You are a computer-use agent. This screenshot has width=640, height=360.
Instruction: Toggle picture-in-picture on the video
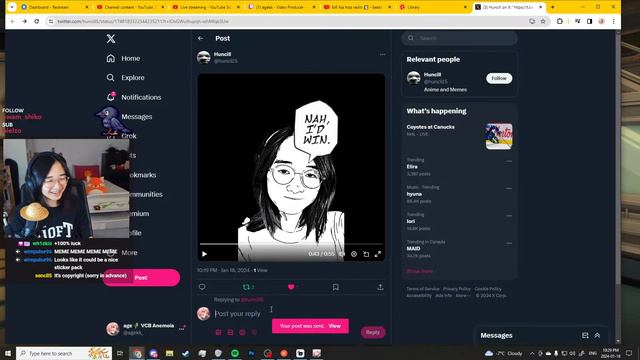click(x=366, y=254)
